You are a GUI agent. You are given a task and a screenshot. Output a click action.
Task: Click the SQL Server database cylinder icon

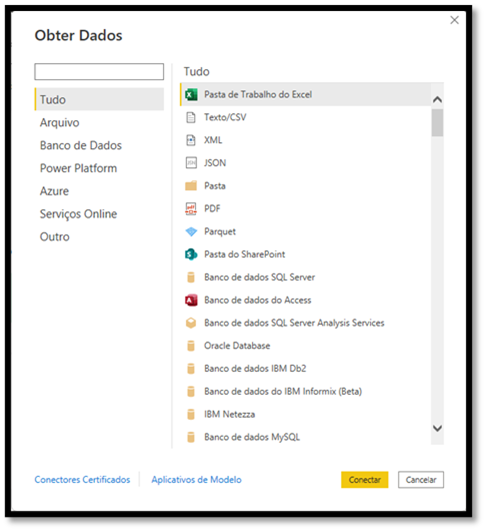tap(191, 277)
